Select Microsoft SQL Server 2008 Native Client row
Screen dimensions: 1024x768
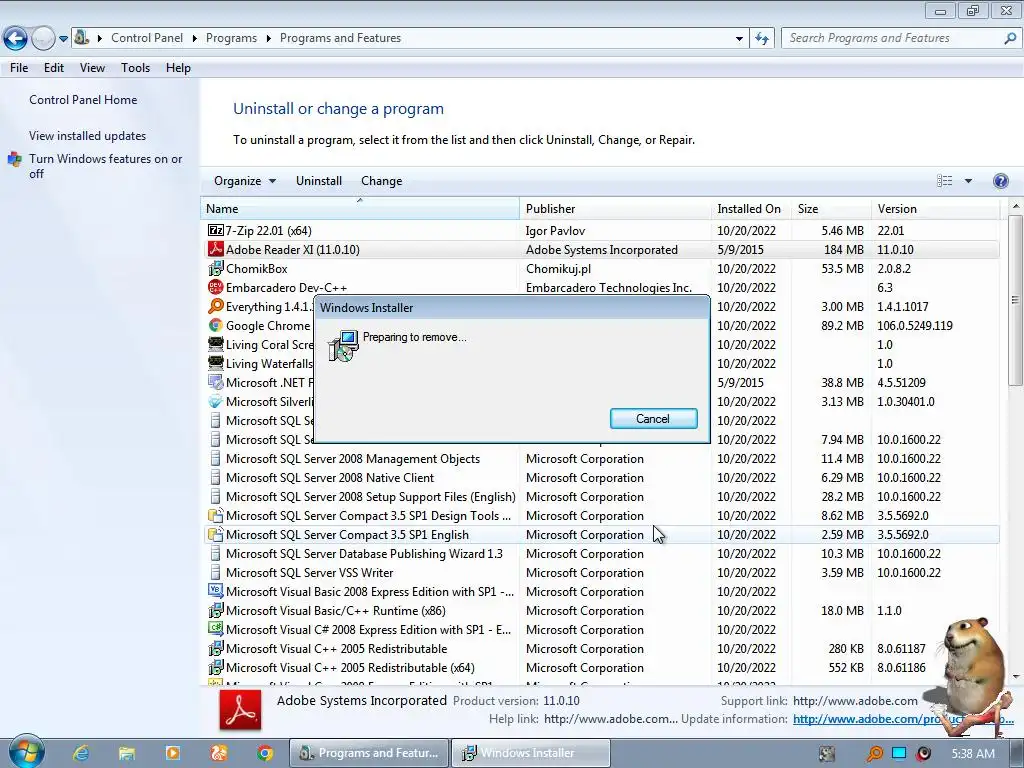pos(601,477)
